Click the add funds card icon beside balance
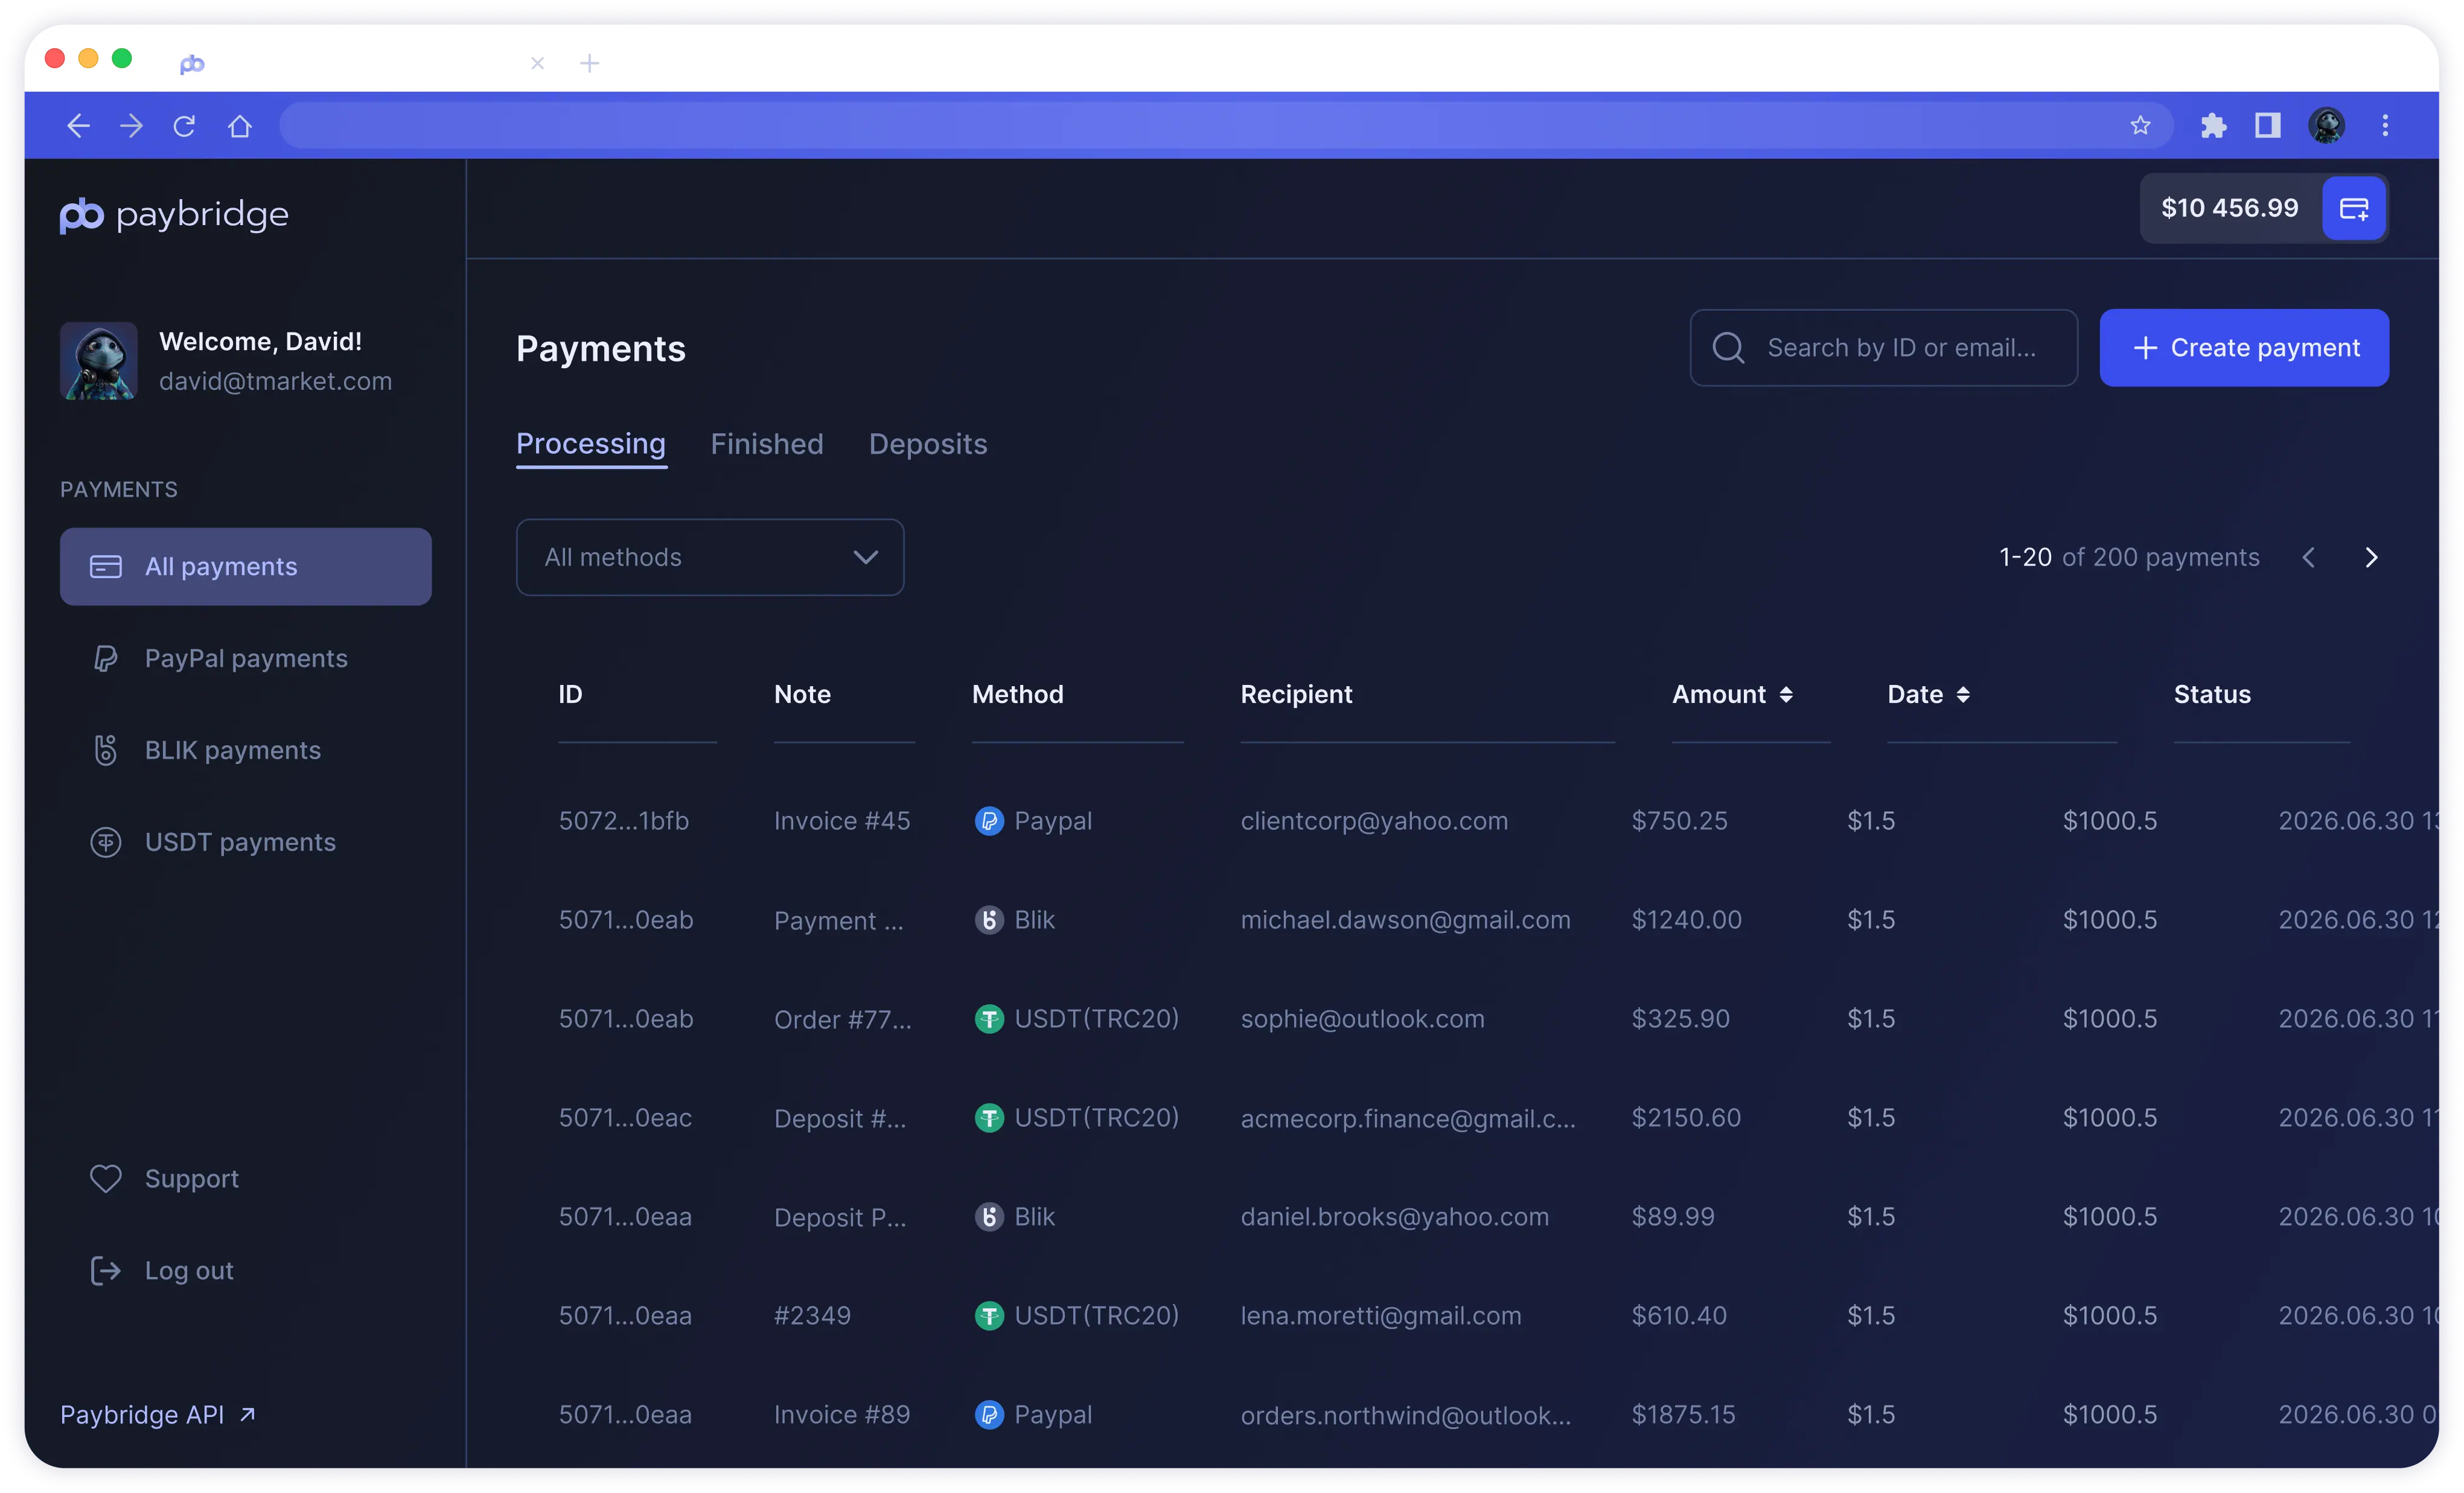The image size is (2464, 1493). [2354, 208]
